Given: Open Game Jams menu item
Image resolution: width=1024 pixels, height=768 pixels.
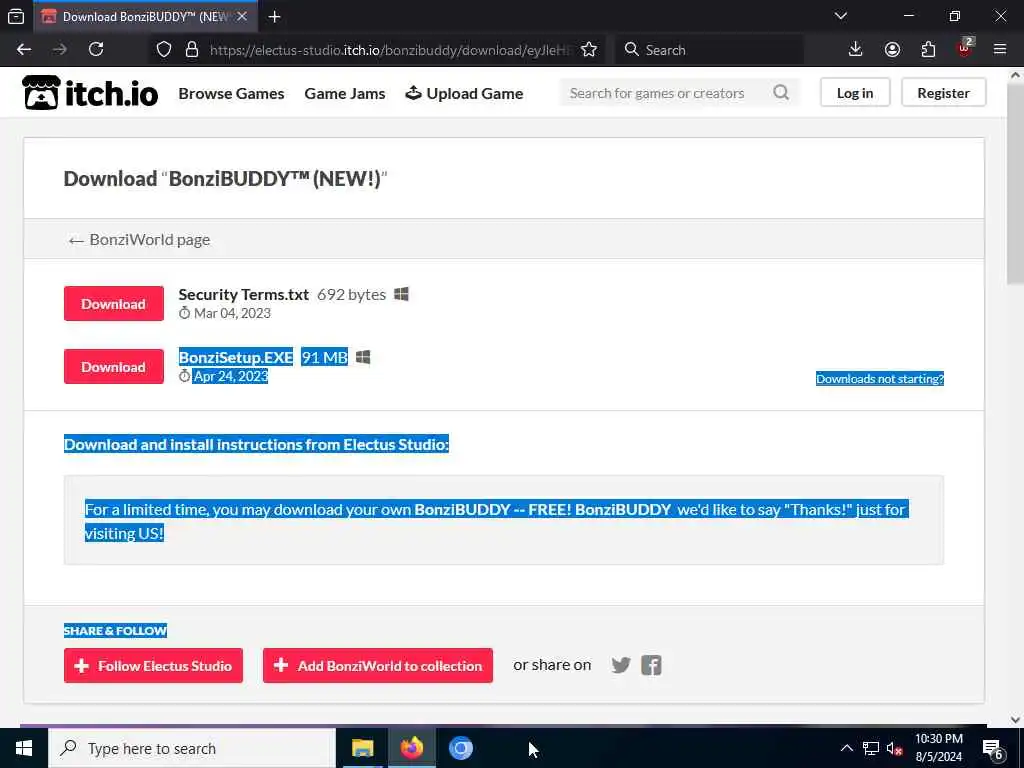Looking at the screenshot, I should tap(345, 93).
